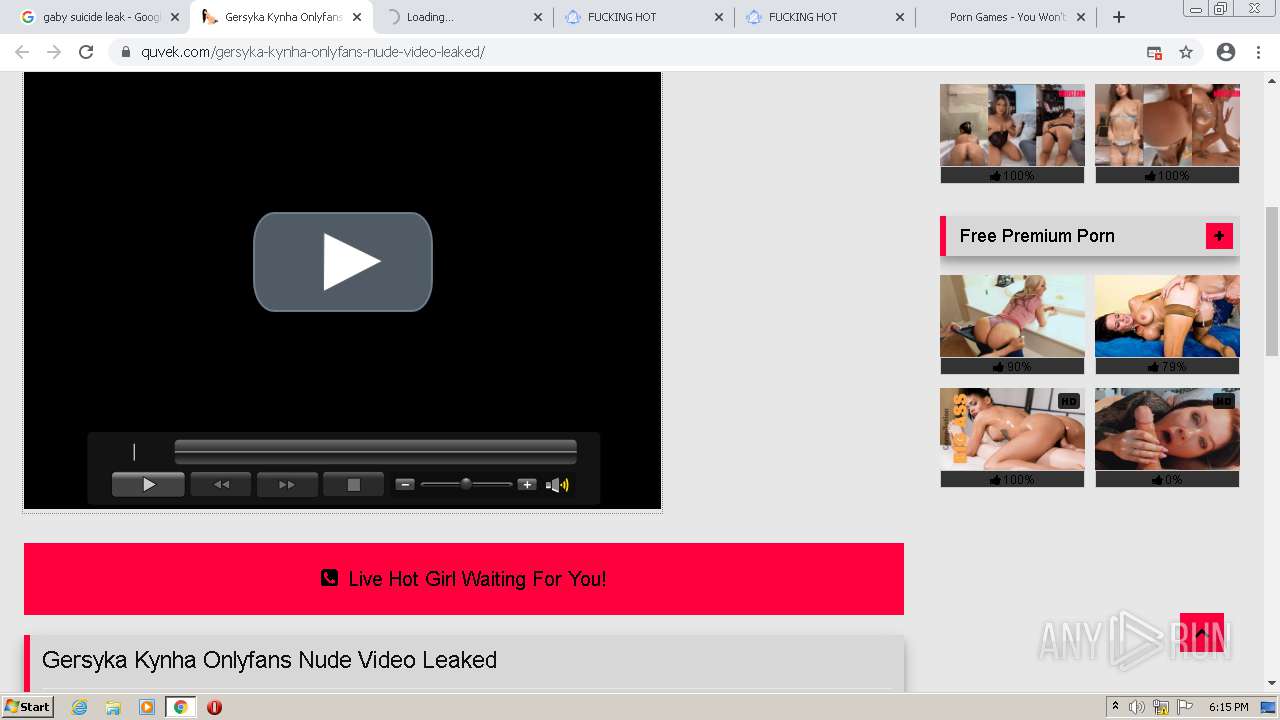Stop the video with the stop button
Screen dimensions: 1280x720
pos(353,485)
